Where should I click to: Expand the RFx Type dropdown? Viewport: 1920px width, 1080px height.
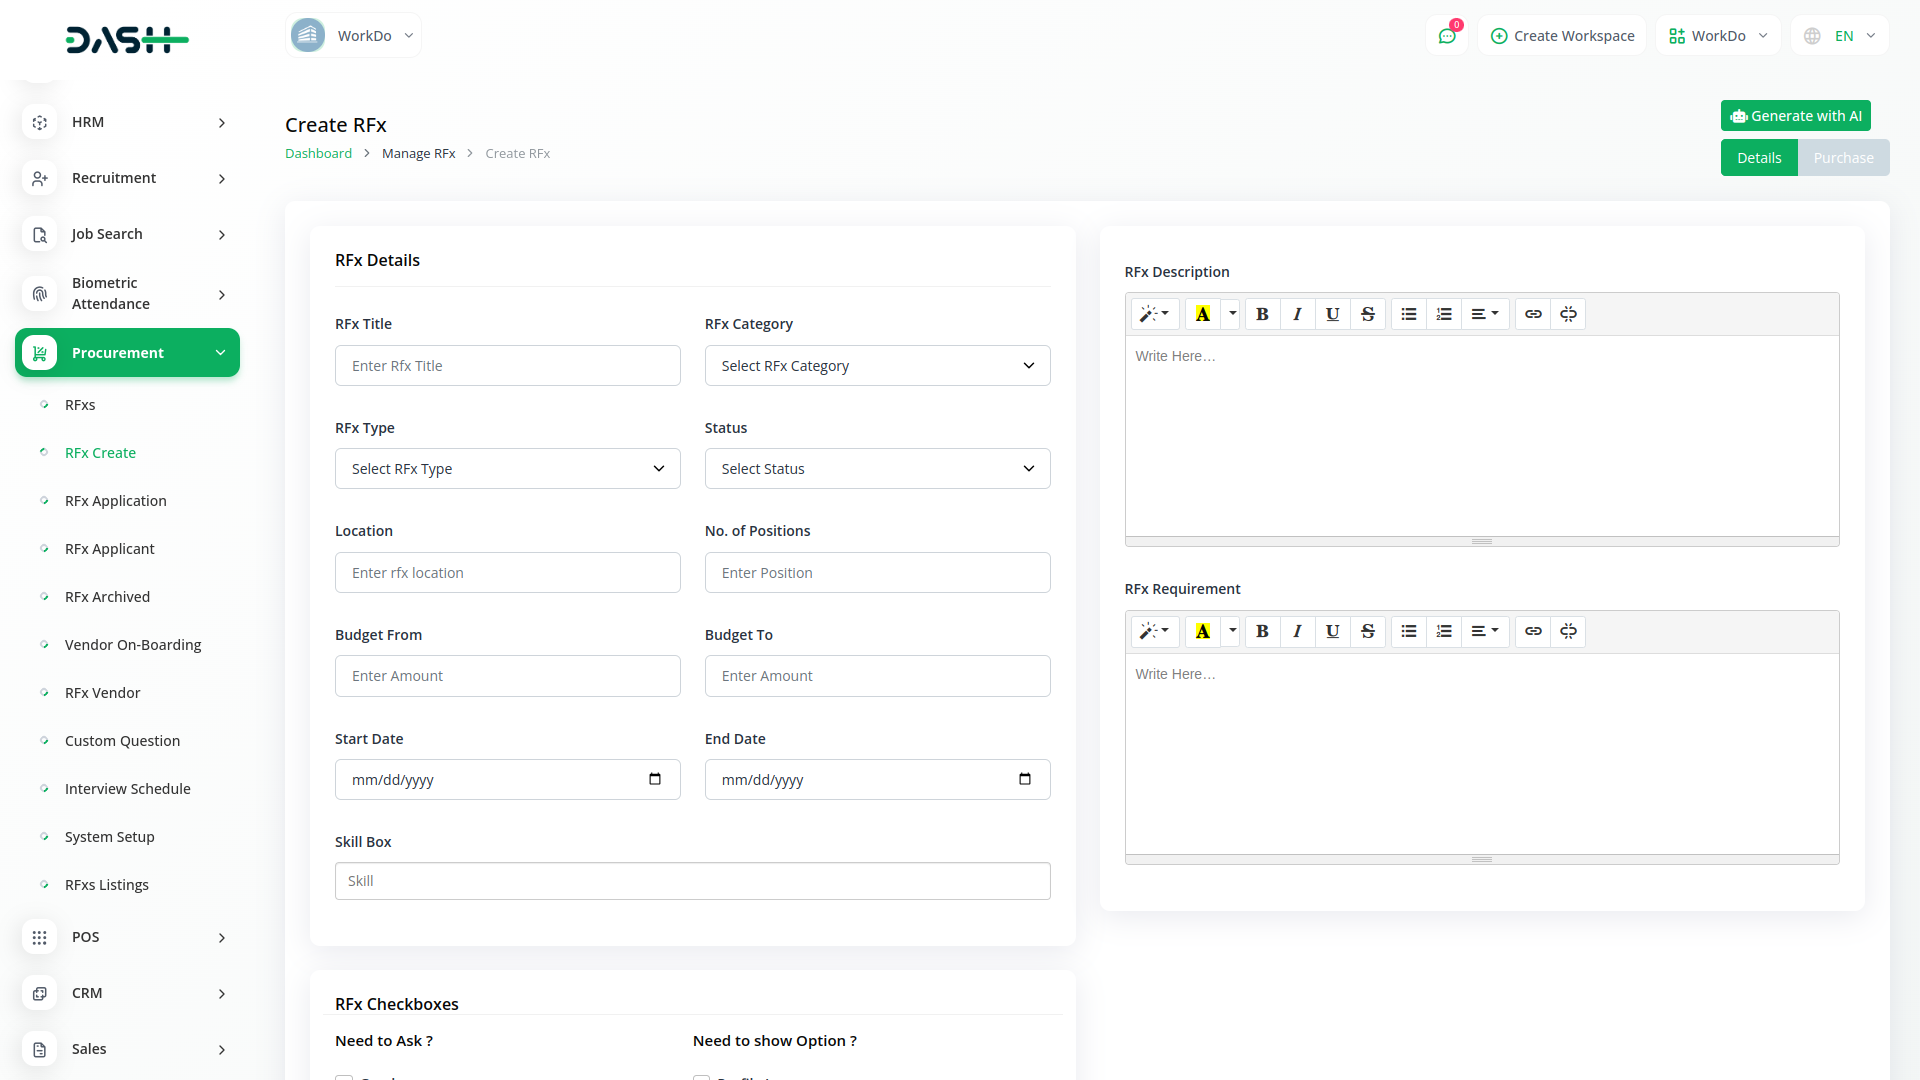(507, 469)
